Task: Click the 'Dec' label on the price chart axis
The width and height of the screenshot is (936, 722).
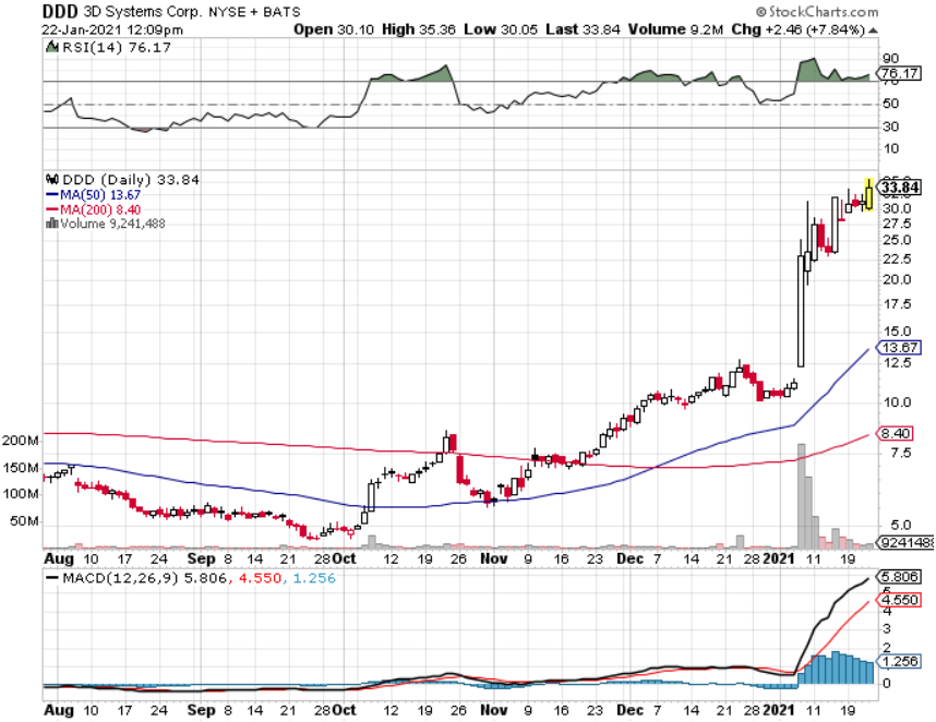Action: point(630,559)
